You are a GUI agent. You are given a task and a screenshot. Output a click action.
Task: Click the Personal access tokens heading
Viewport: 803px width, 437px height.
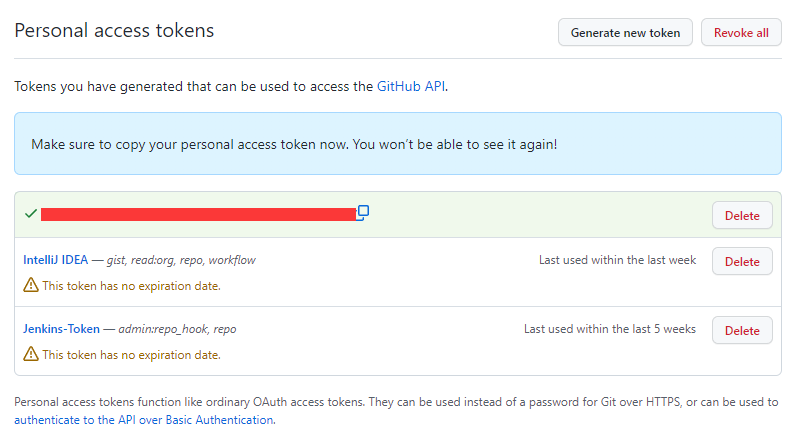(x=114, y=31)
